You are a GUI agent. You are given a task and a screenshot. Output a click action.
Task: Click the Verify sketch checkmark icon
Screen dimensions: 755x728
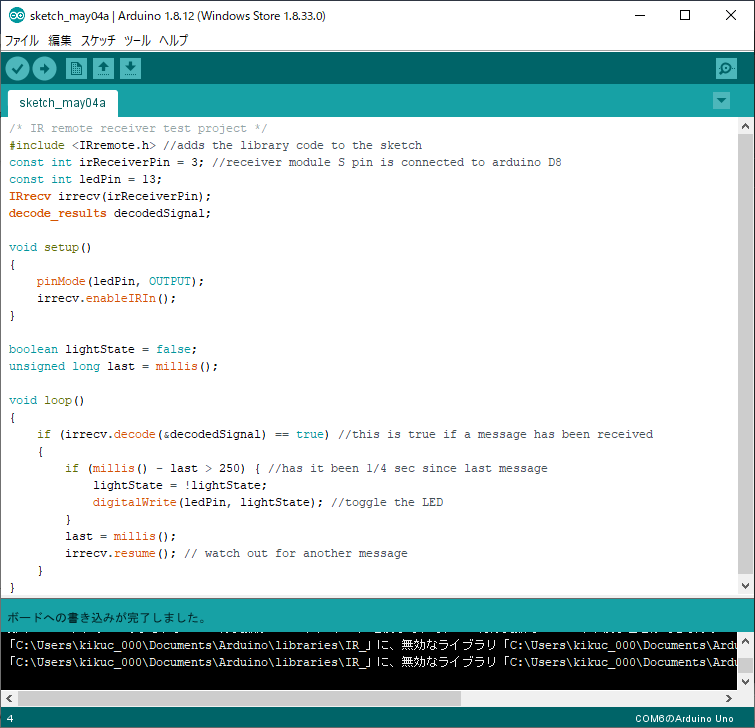pyautogui.click(x=18, y=68)
